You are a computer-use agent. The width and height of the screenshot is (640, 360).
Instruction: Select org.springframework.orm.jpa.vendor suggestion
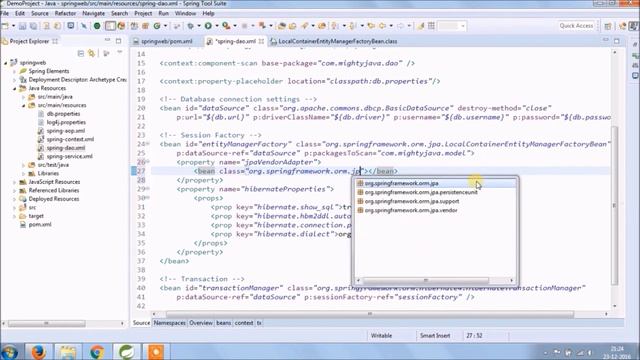coord(411,210)
